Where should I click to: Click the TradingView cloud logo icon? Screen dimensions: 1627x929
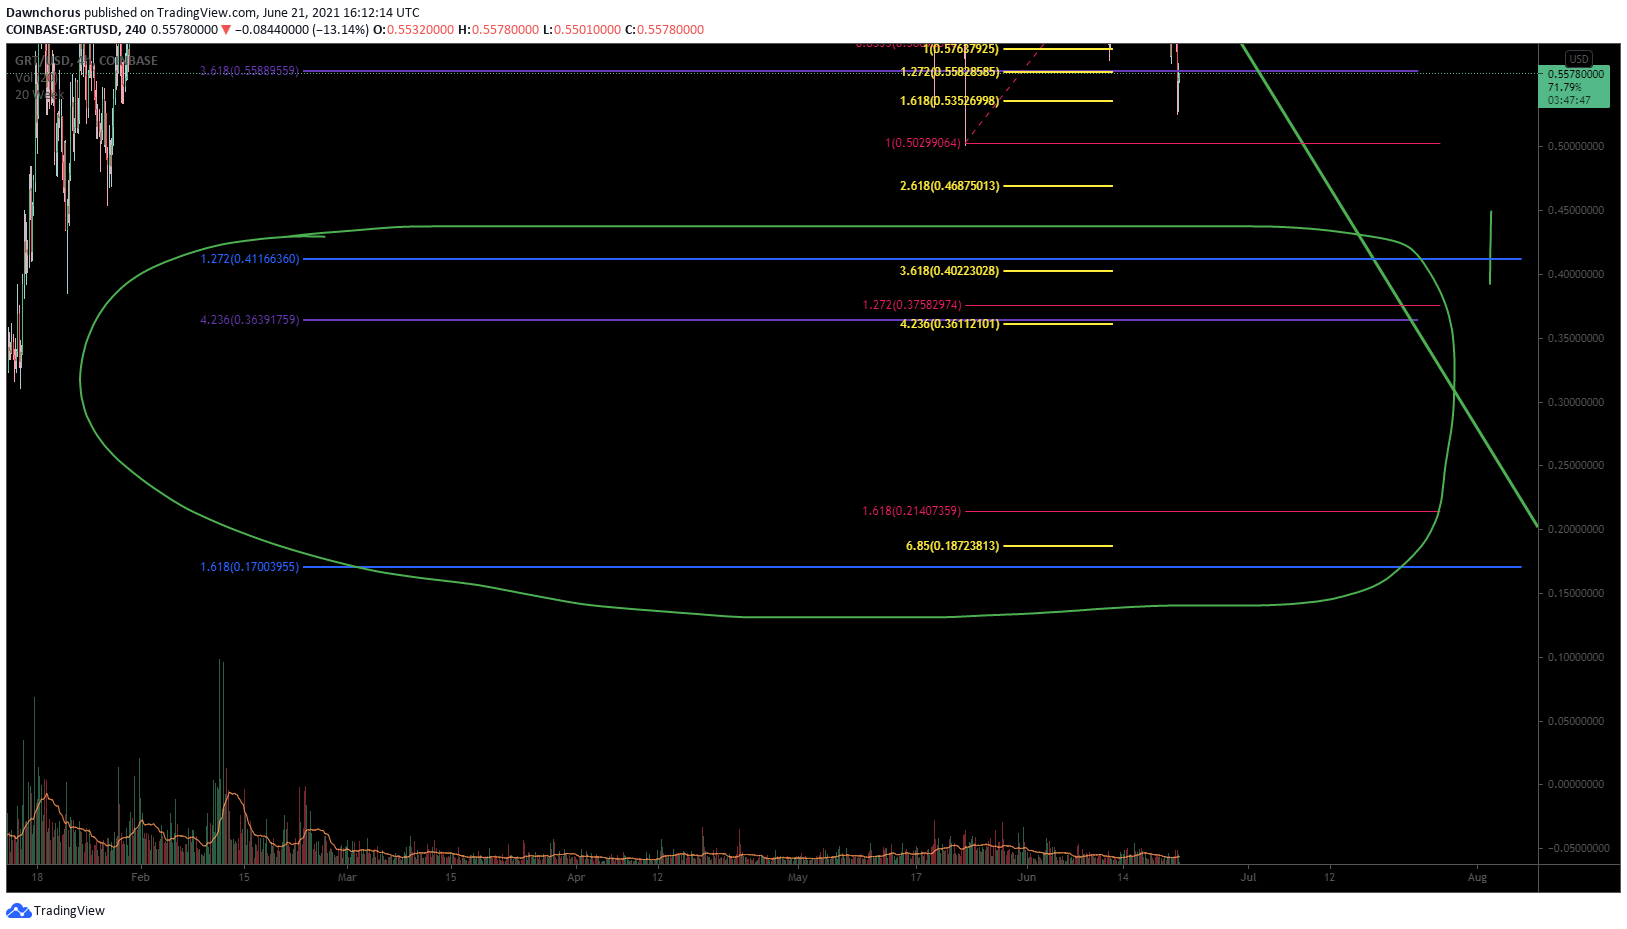(19, 910)
